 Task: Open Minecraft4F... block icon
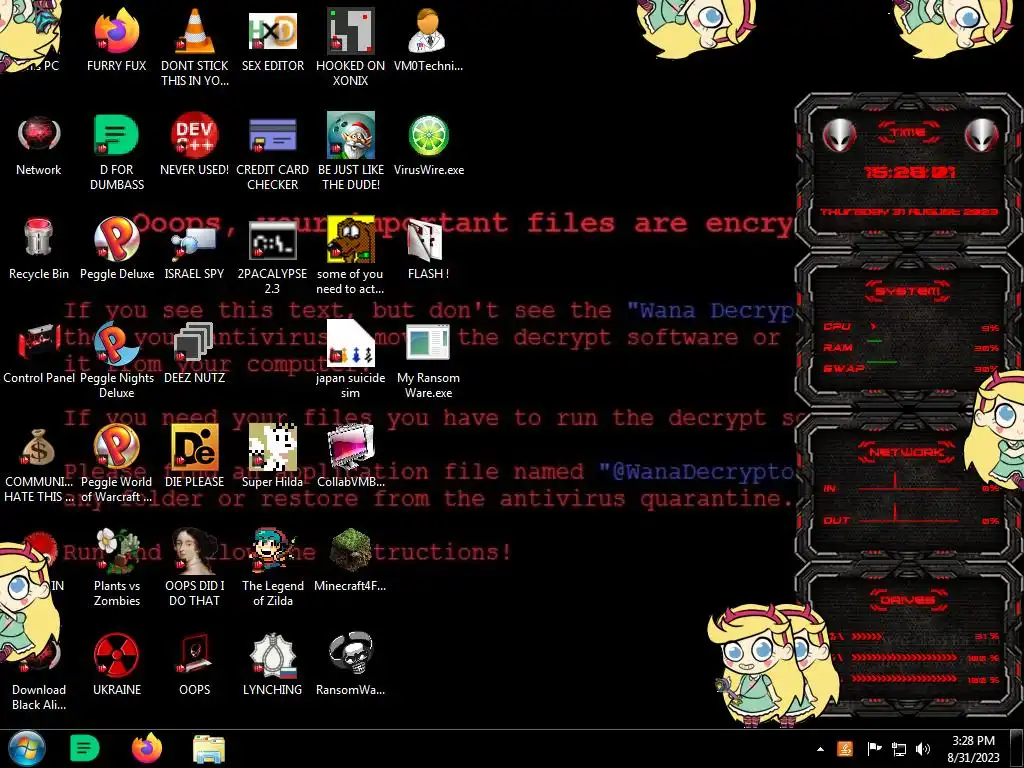pos(351,551)
